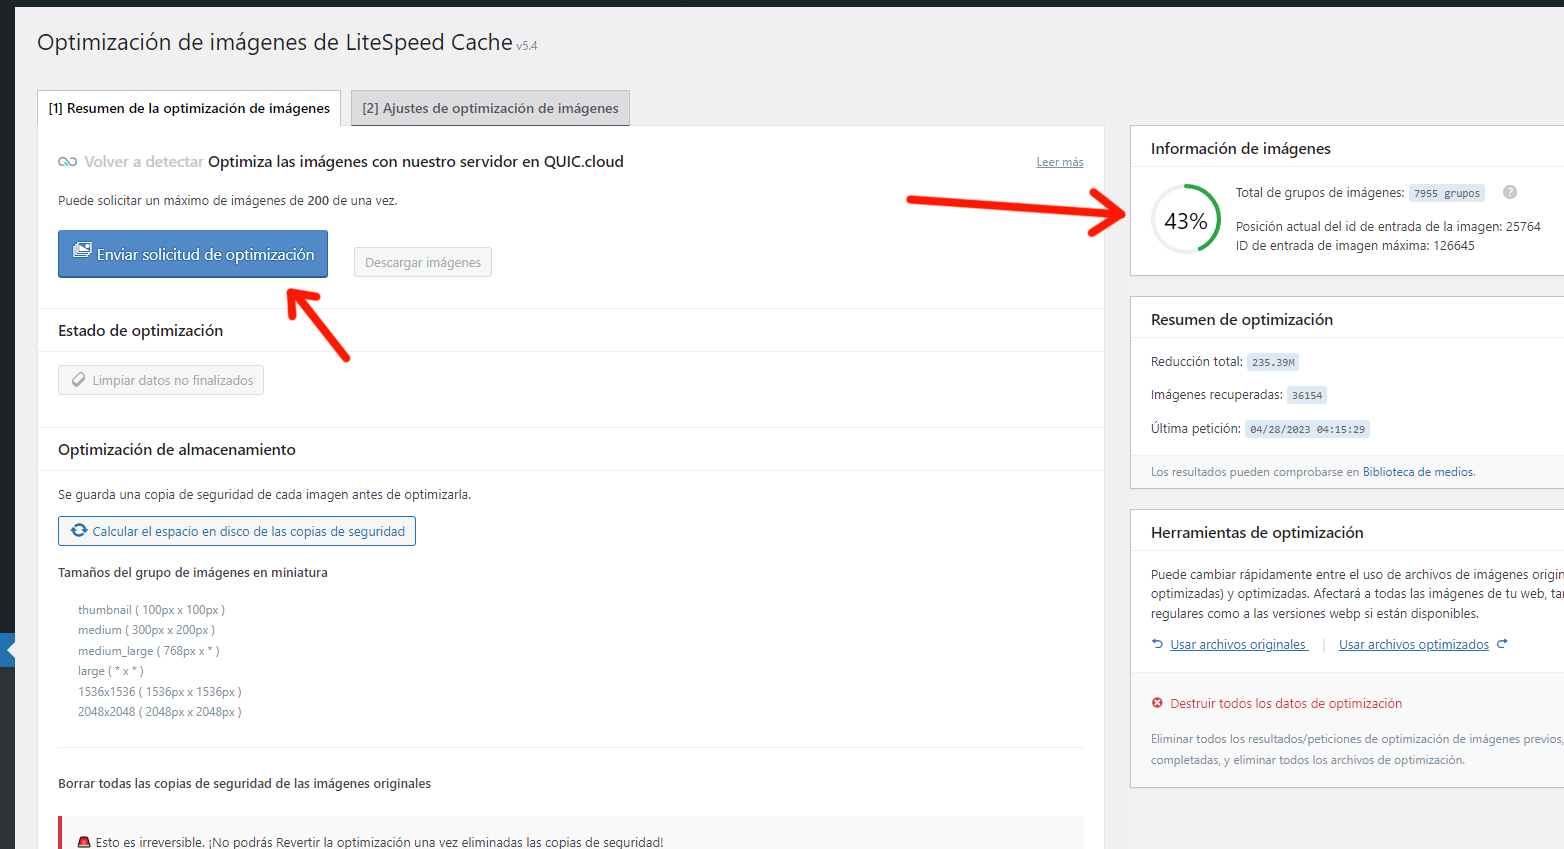Image resolution: width=1564 pixels, height=849 pixels.
Task: Click the redetect link icon beside Volver a detectar
Action: click(67, 162)
